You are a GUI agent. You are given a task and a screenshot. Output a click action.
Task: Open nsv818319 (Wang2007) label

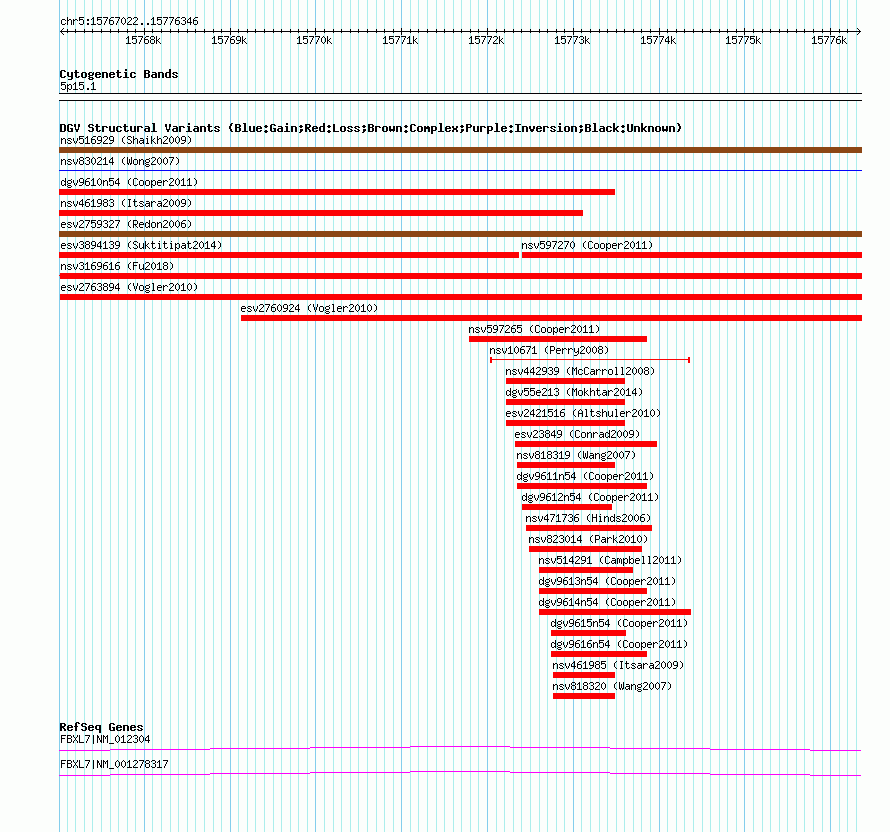tap(576, 455)
